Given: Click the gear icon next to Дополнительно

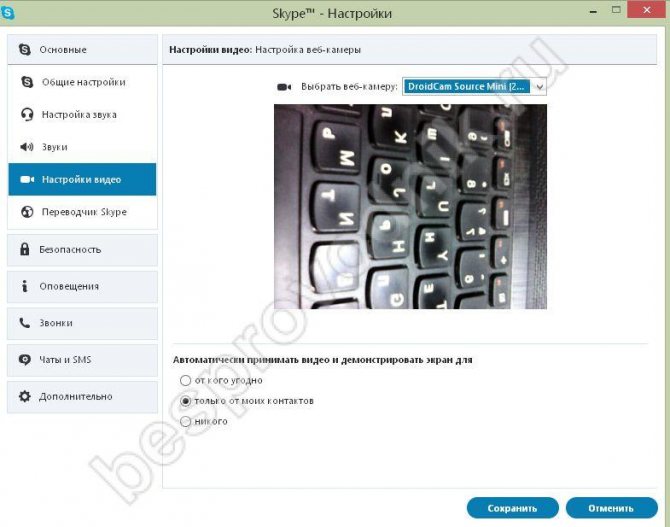Looking at the screenshot, I should tap(25, 396).
